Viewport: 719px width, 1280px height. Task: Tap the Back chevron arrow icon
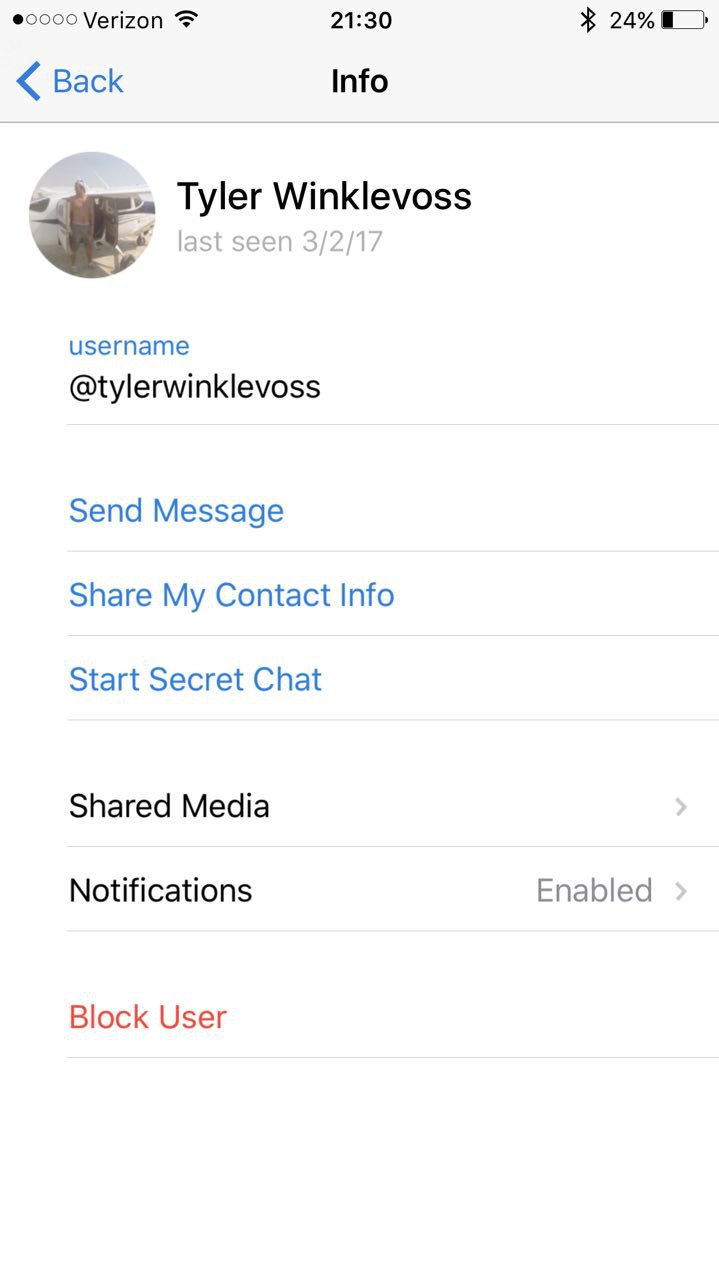click(x=29, y=81)
